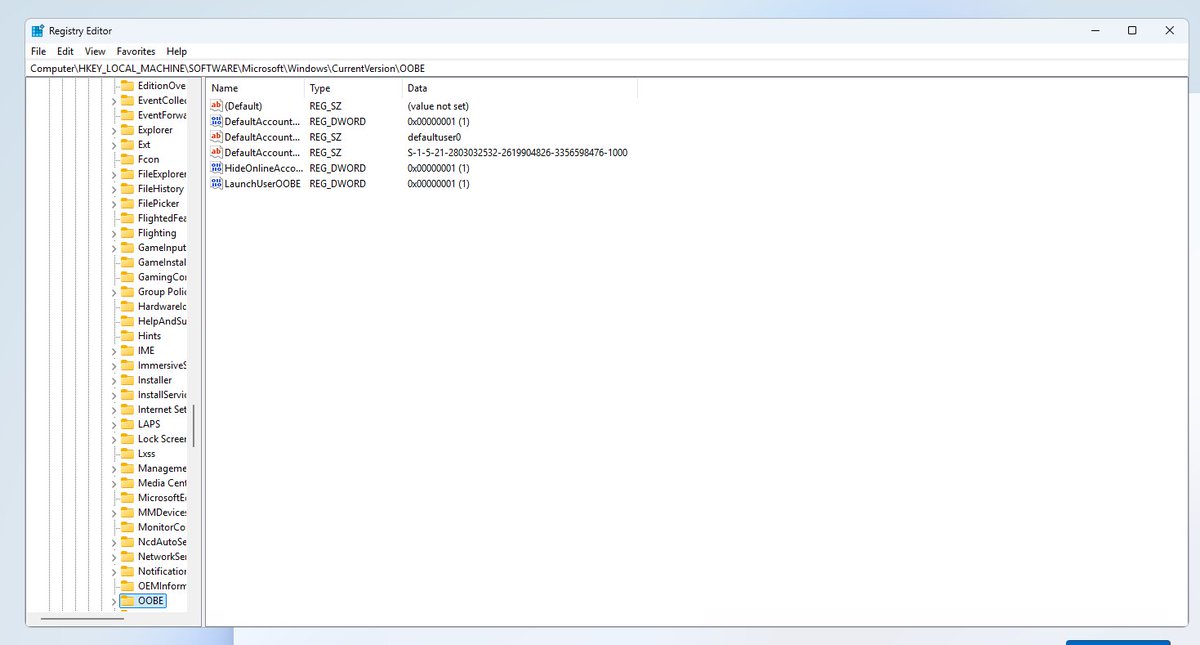Click the icon of the DefaultAccount REG_DWORD value
Screen dimensions: 1200x645
click(216, 121)
